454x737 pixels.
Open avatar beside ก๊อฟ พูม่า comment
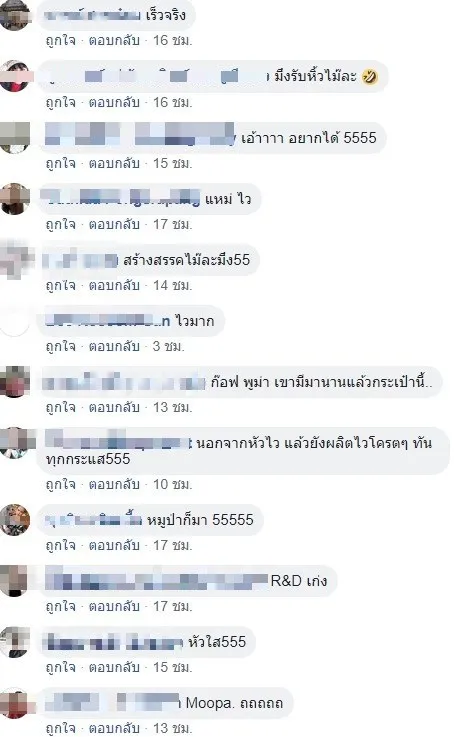click(x=15, y=382)
